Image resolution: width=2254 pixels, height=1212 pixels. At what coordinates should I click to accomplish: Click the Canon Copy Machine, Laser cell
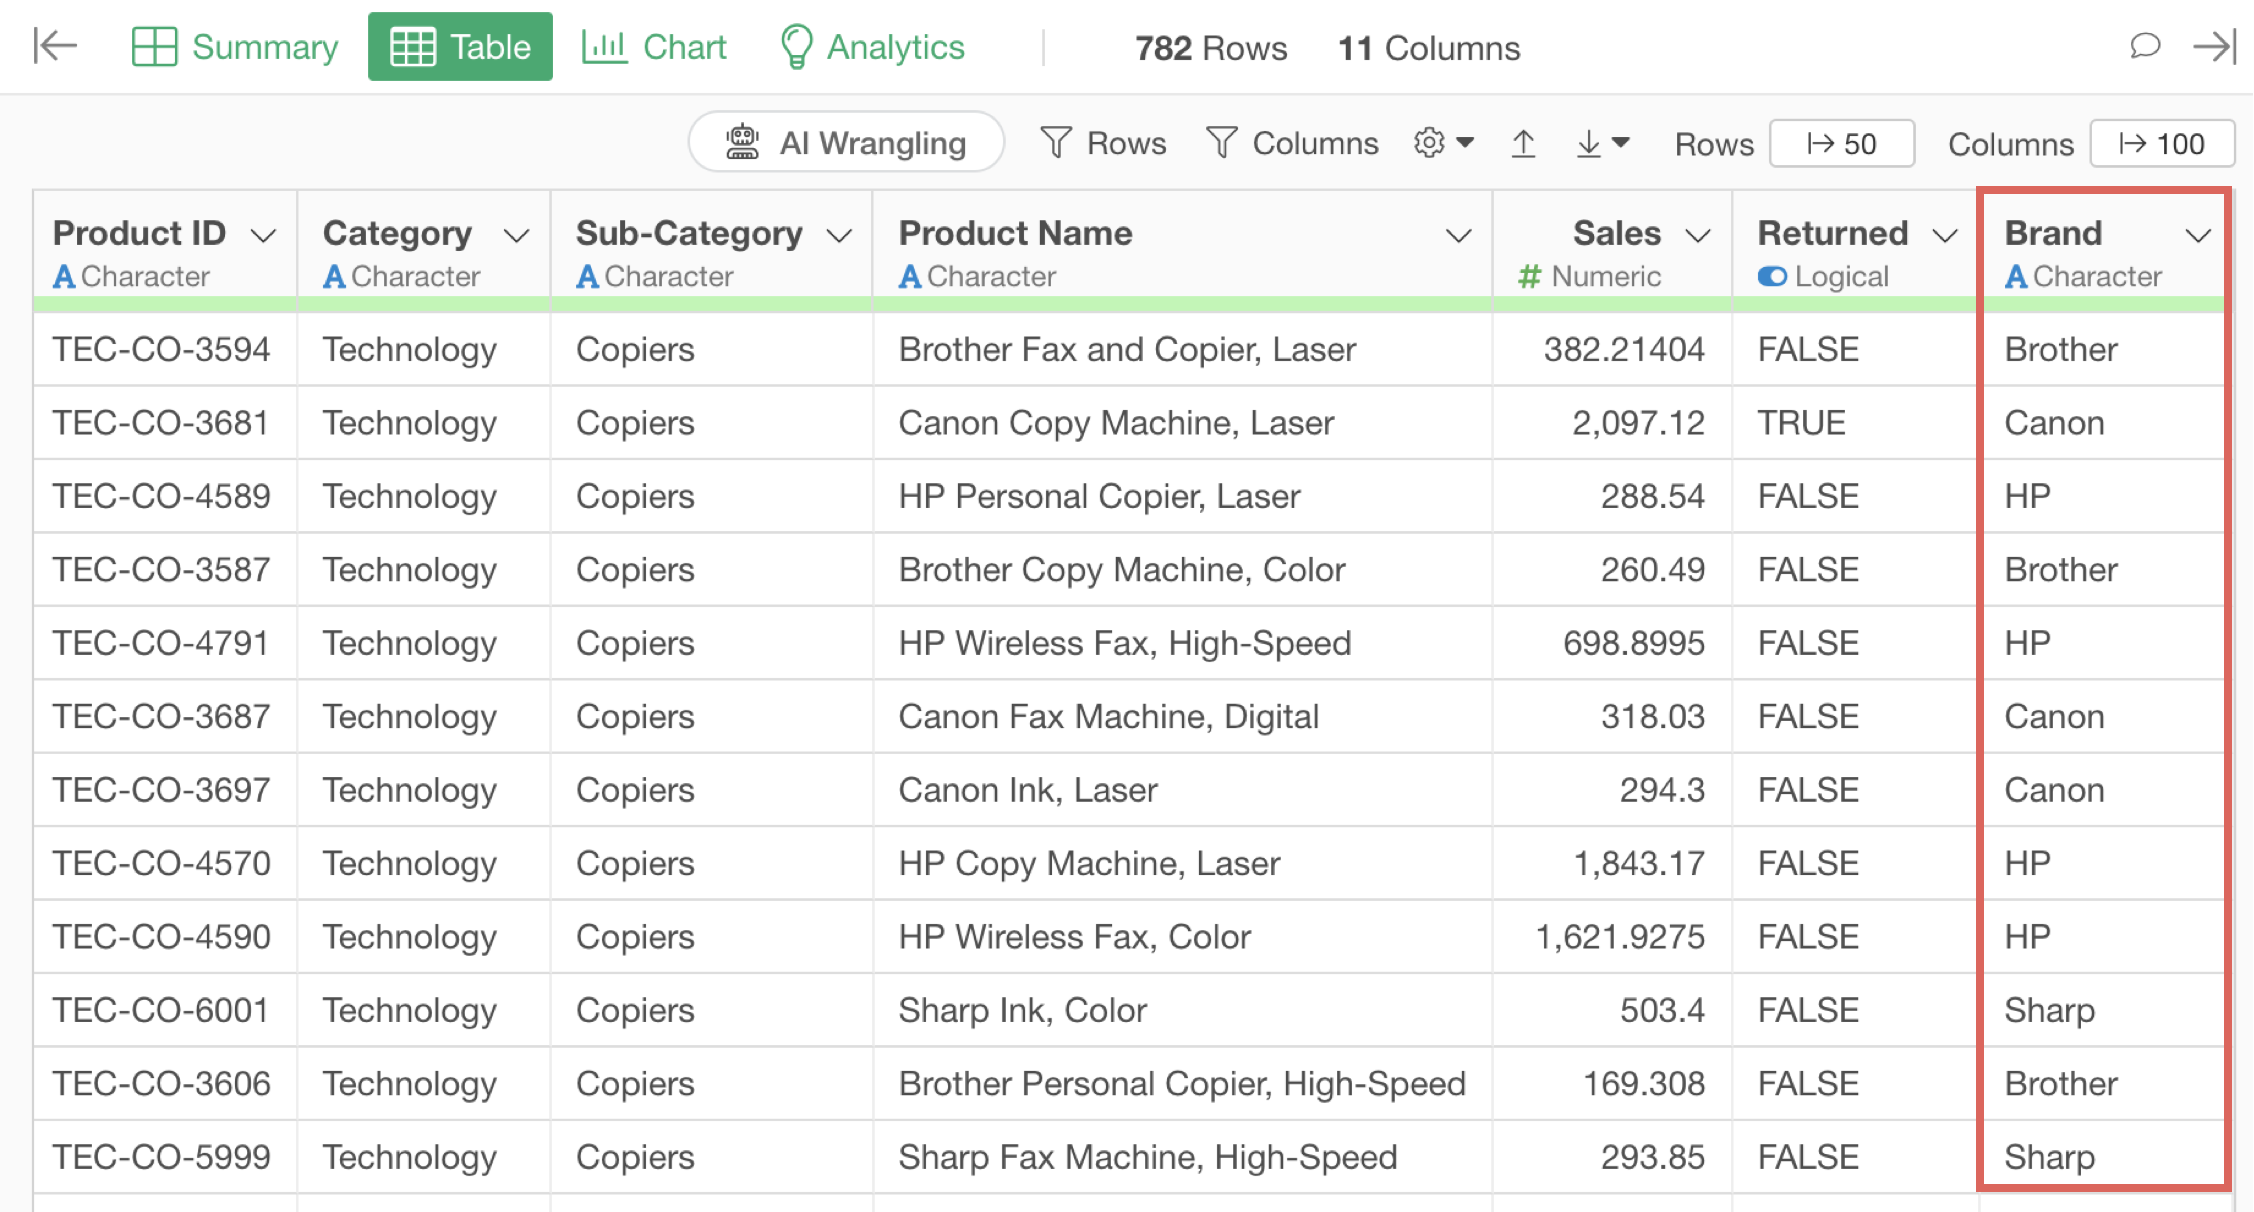(1183, 423)
